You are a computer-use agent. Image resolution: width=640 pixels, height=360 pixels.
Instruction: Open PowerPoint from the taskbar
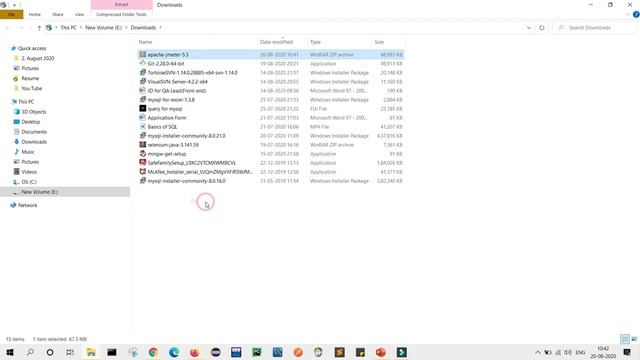coord(381,352)
